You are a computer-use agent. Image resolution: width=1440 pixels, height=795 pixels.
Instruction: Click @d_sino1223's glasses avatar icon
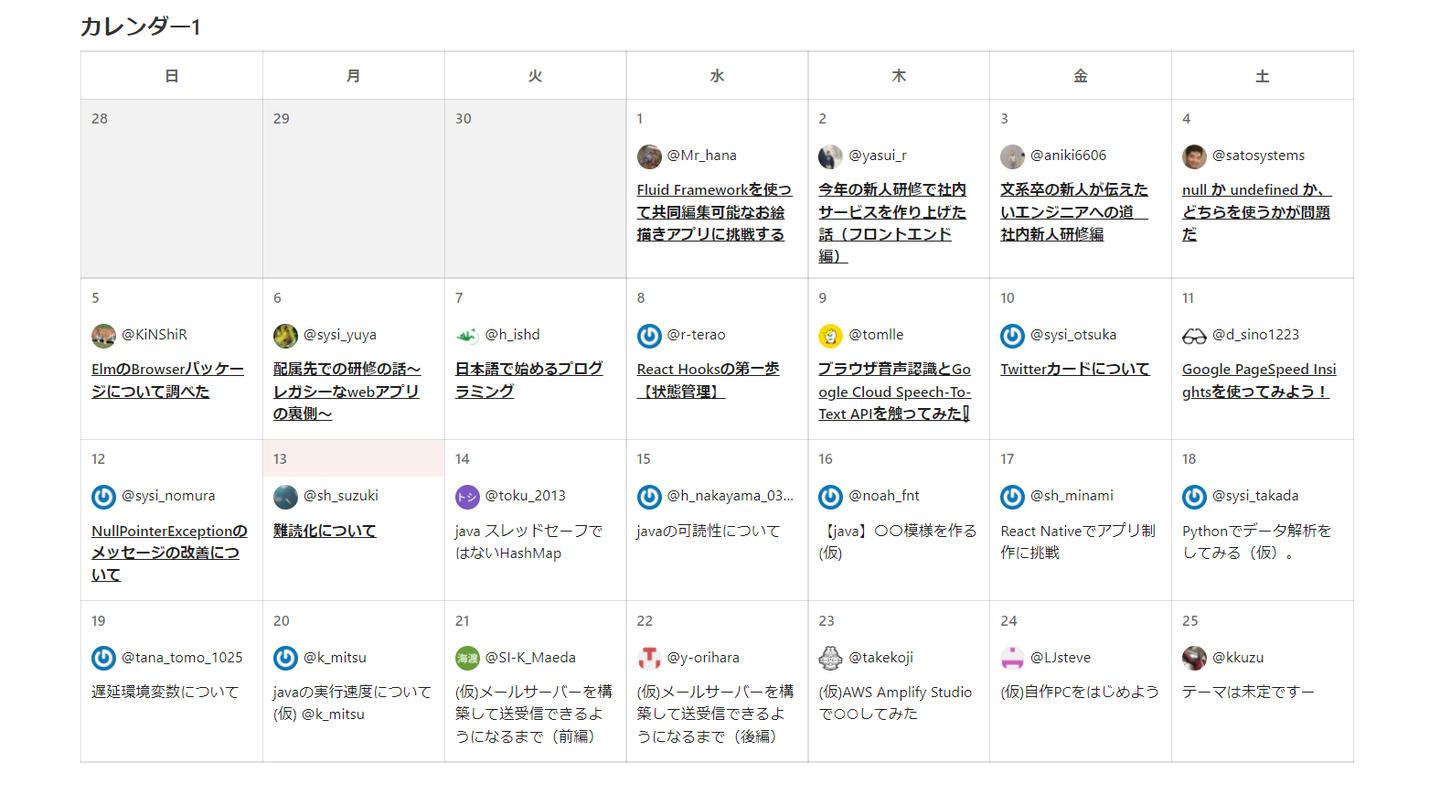pyautogui.click(x=1194, y=335)
